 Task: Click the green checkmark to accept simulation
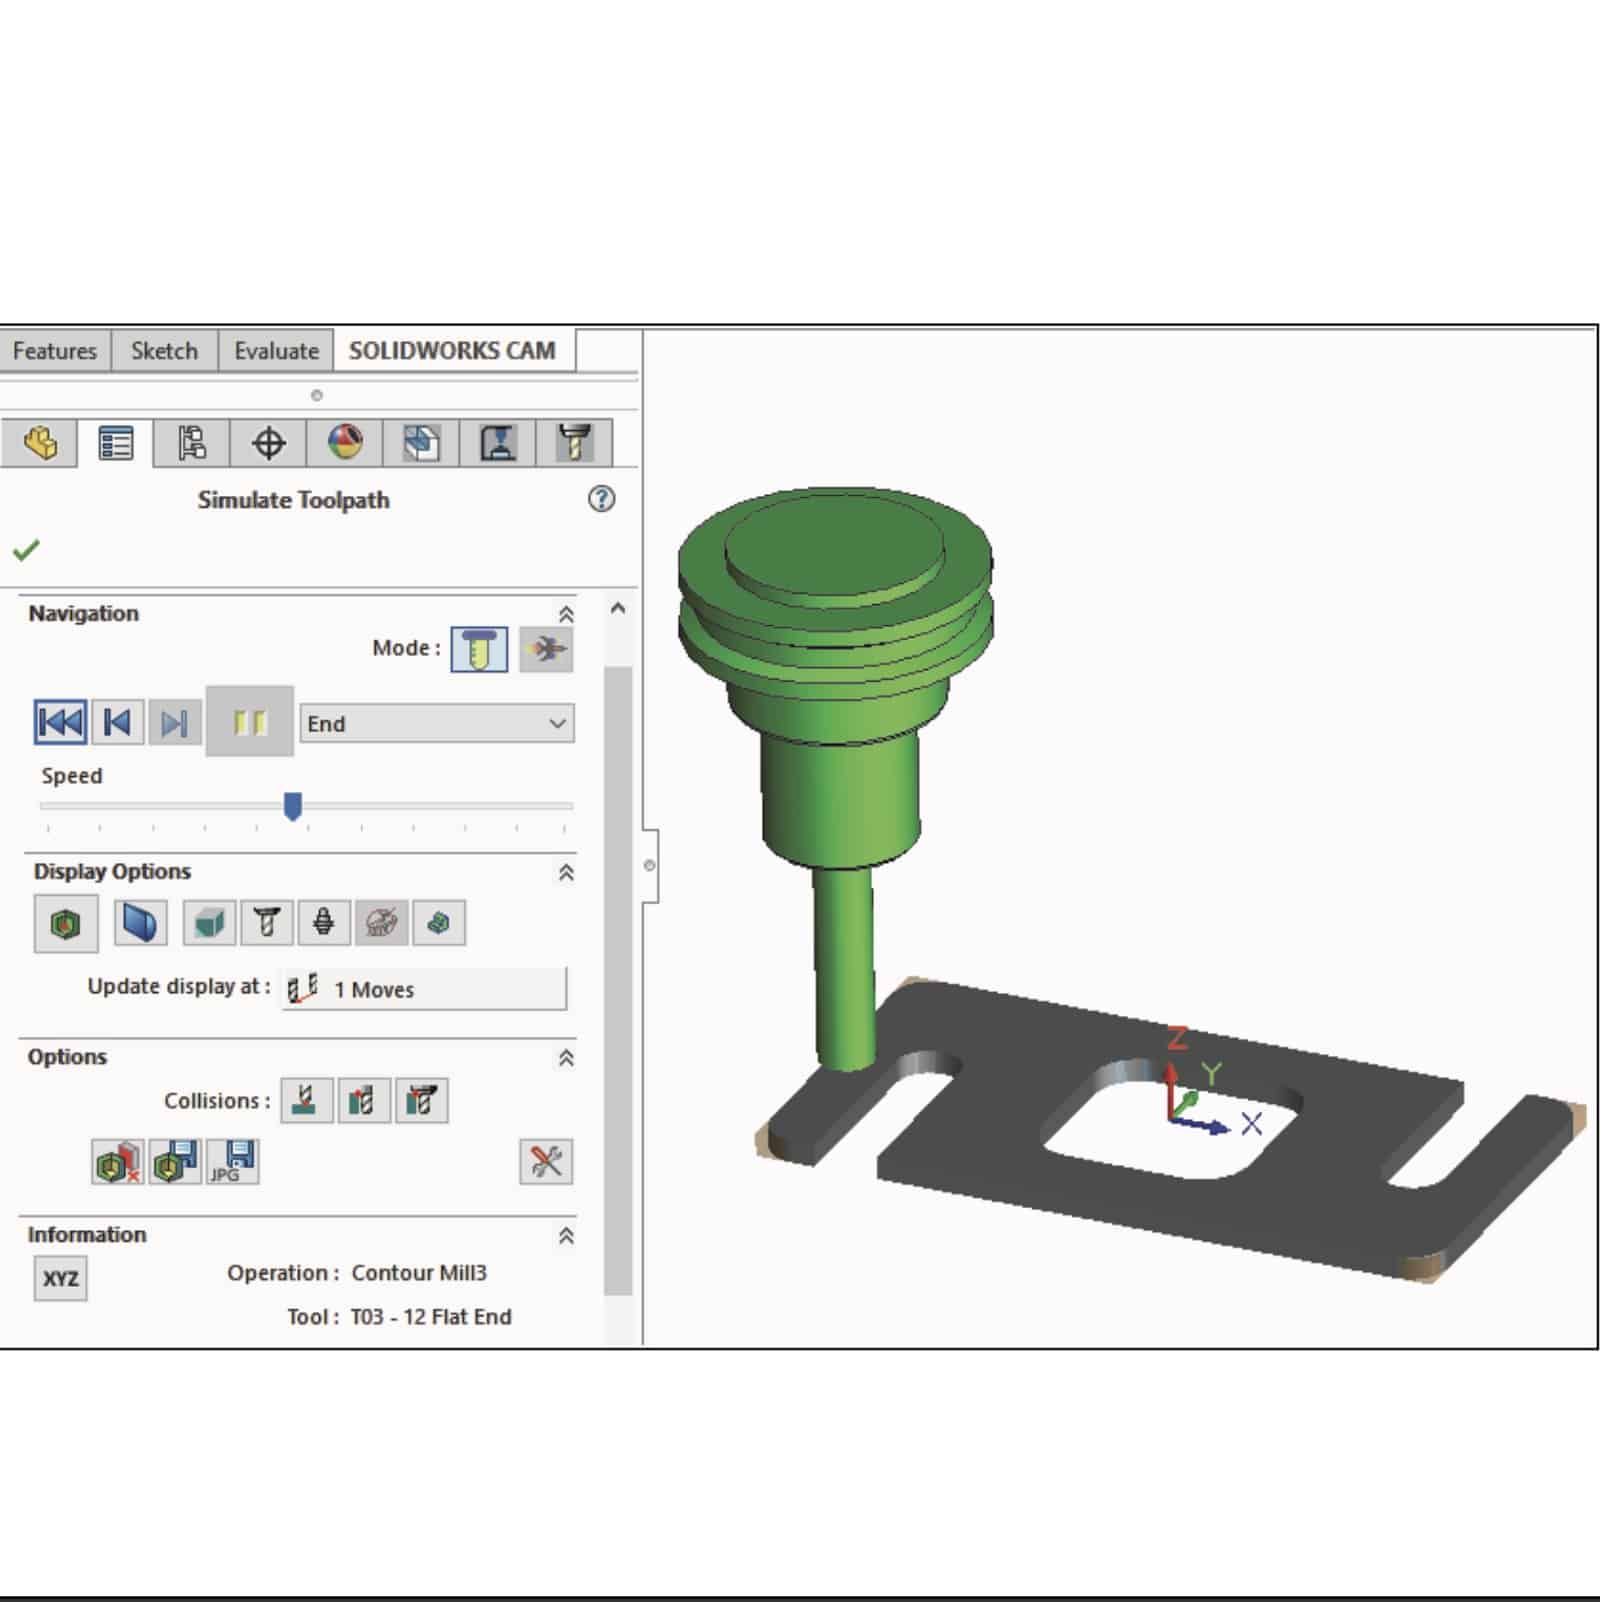pyautogui.click(x=26, y=550)
